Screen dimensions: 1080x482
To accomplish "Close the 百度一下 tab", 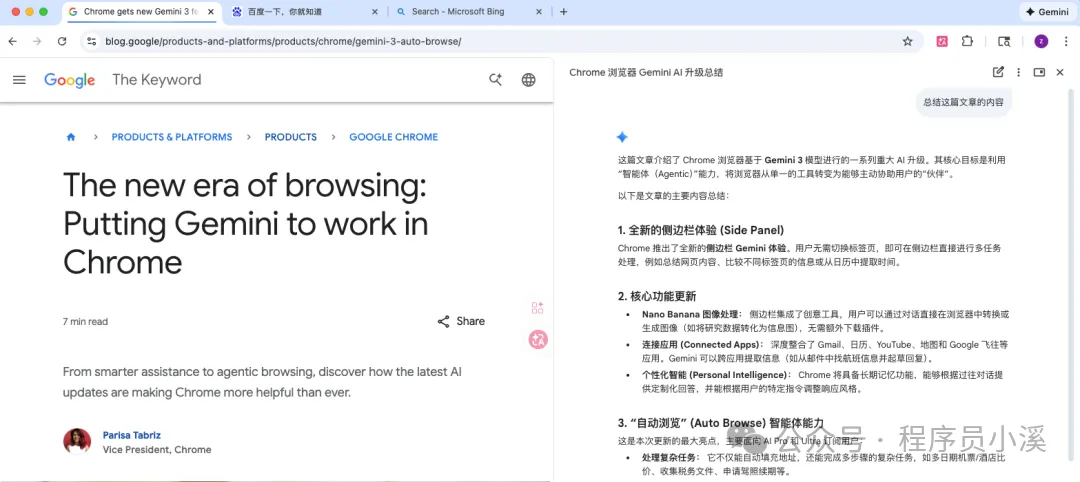I will pyautogui.click(x=375, y=12).
